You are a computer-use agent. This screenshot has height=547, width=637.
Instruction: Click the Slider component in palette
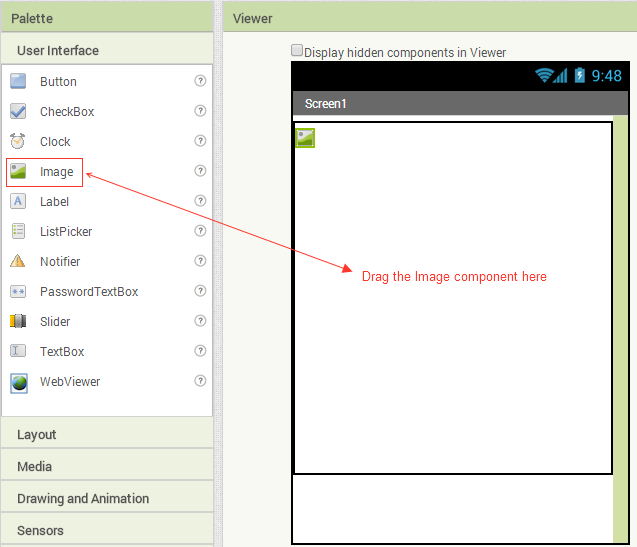coord(55,322)
